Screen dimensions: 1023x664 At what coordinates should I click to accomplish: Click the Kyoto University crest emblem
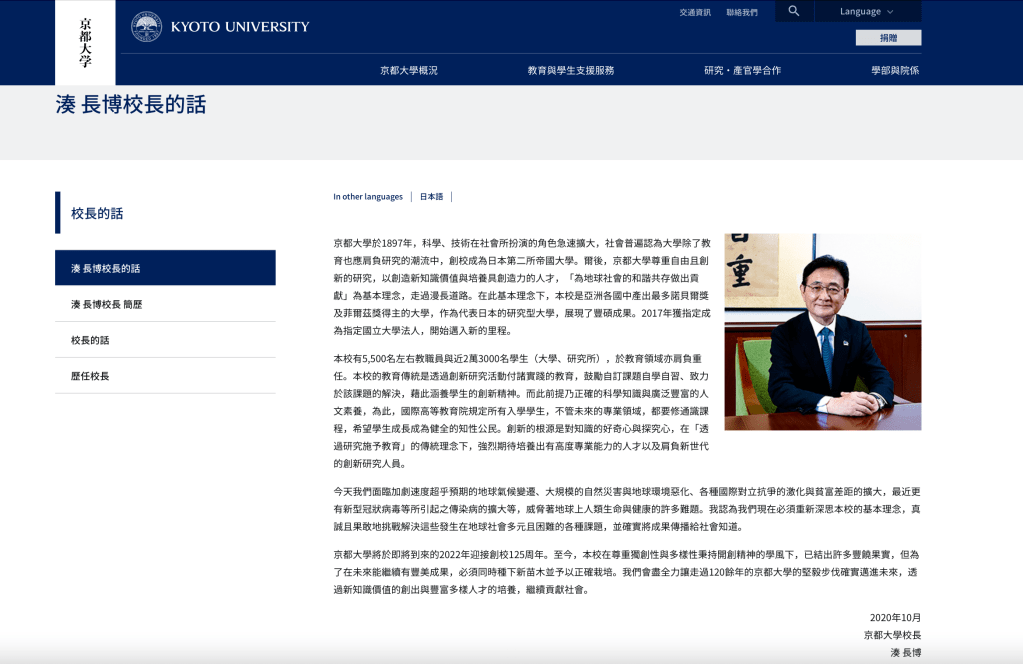[146, 27]
